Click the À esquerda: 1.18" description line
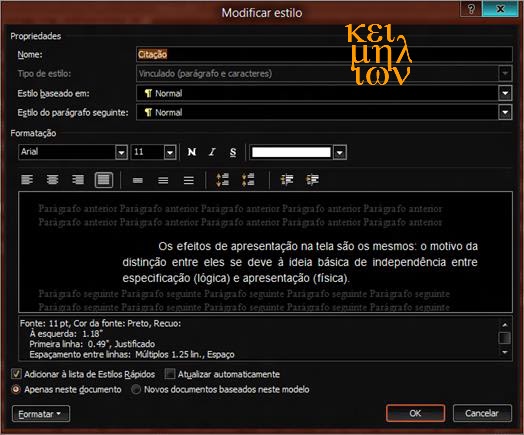Viewport: 524px width, 435px height. pos(66,334)
